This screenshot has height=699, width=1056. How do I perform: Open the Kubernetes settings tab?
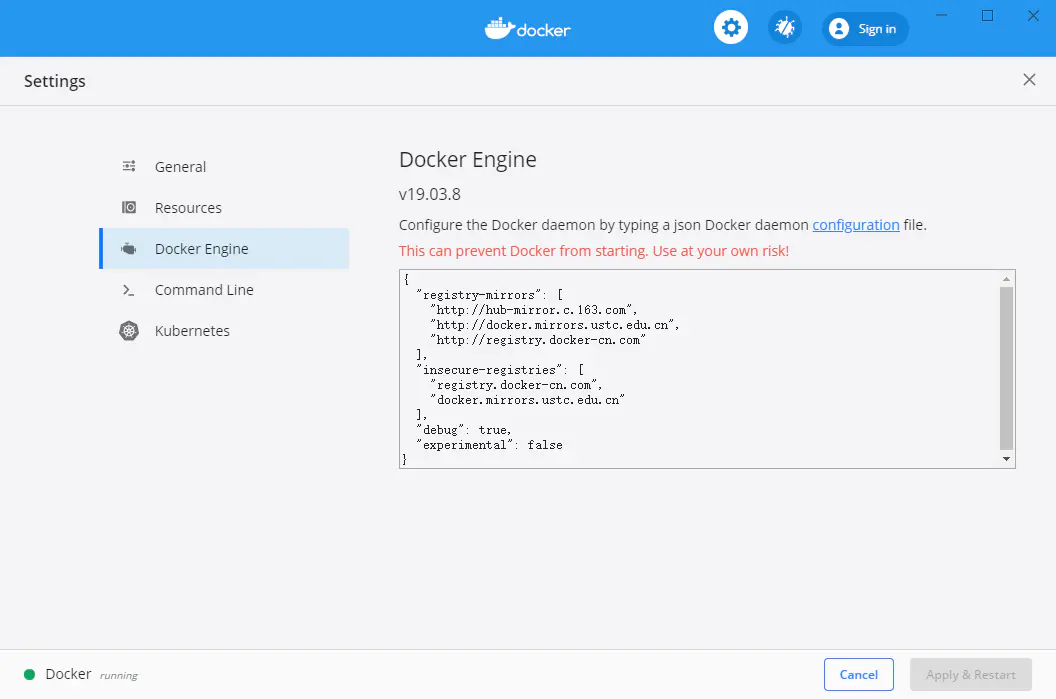tap(224, 331)
